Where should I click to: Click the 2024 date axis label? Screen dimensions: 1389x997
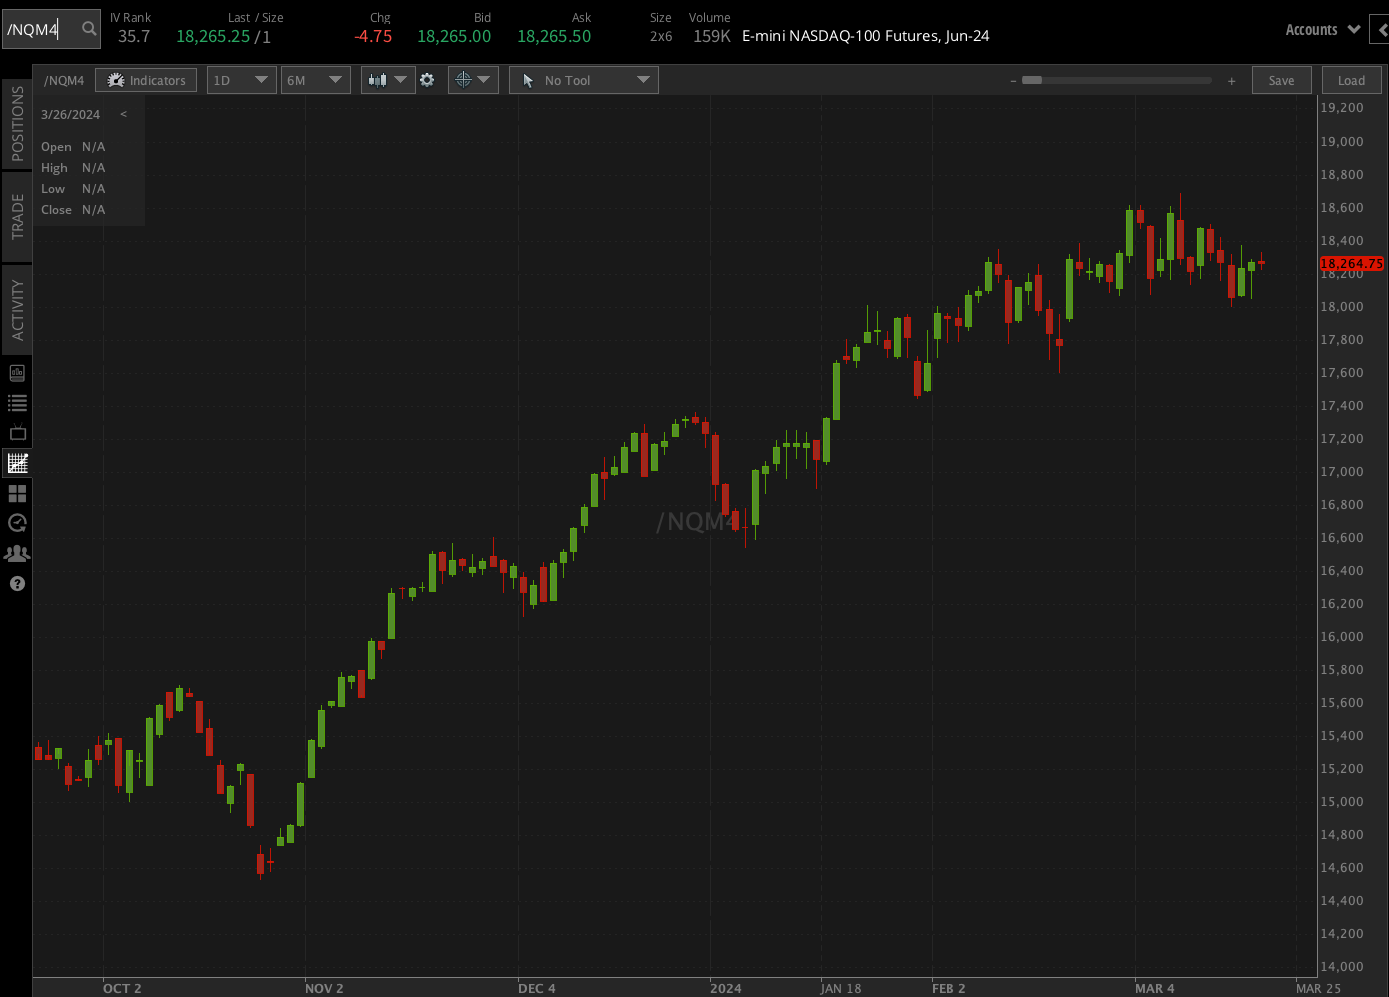(x=726, y=988)
